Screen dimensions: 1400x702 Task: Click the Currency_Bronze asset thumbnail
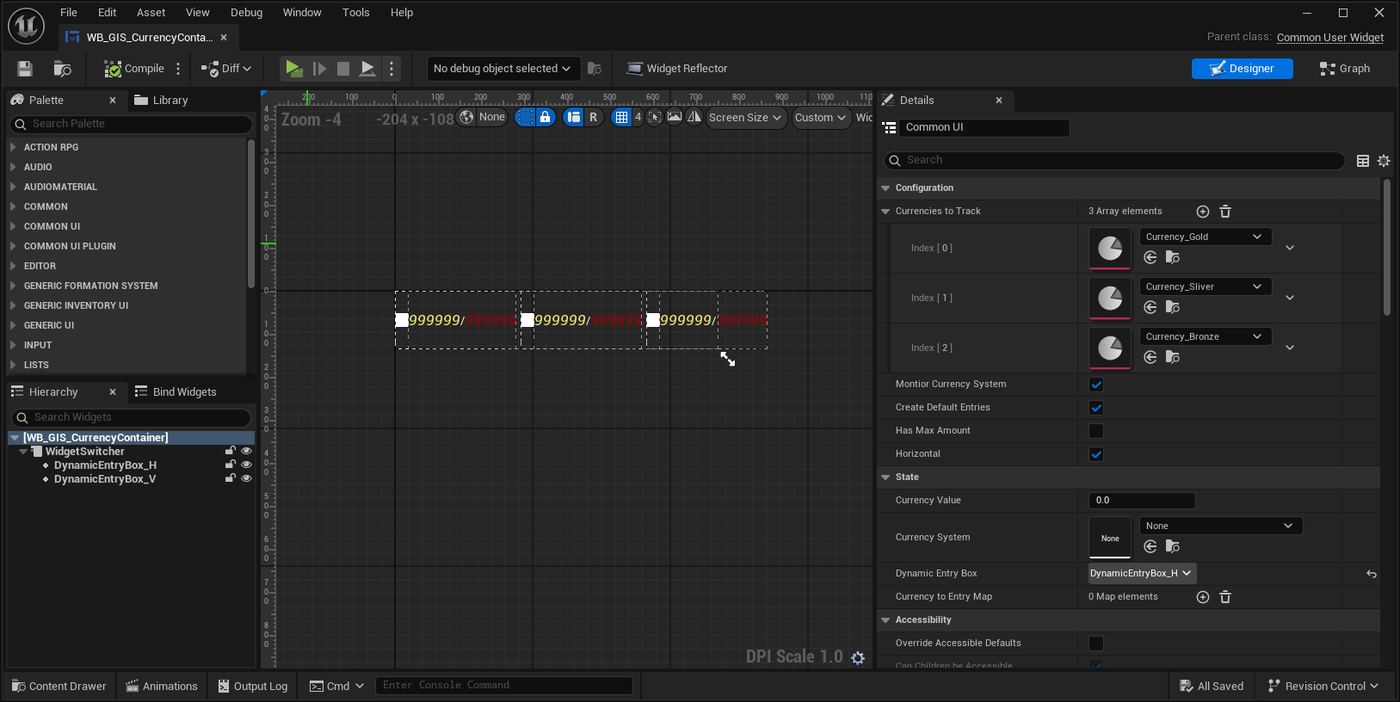[x=1110, y=348]
